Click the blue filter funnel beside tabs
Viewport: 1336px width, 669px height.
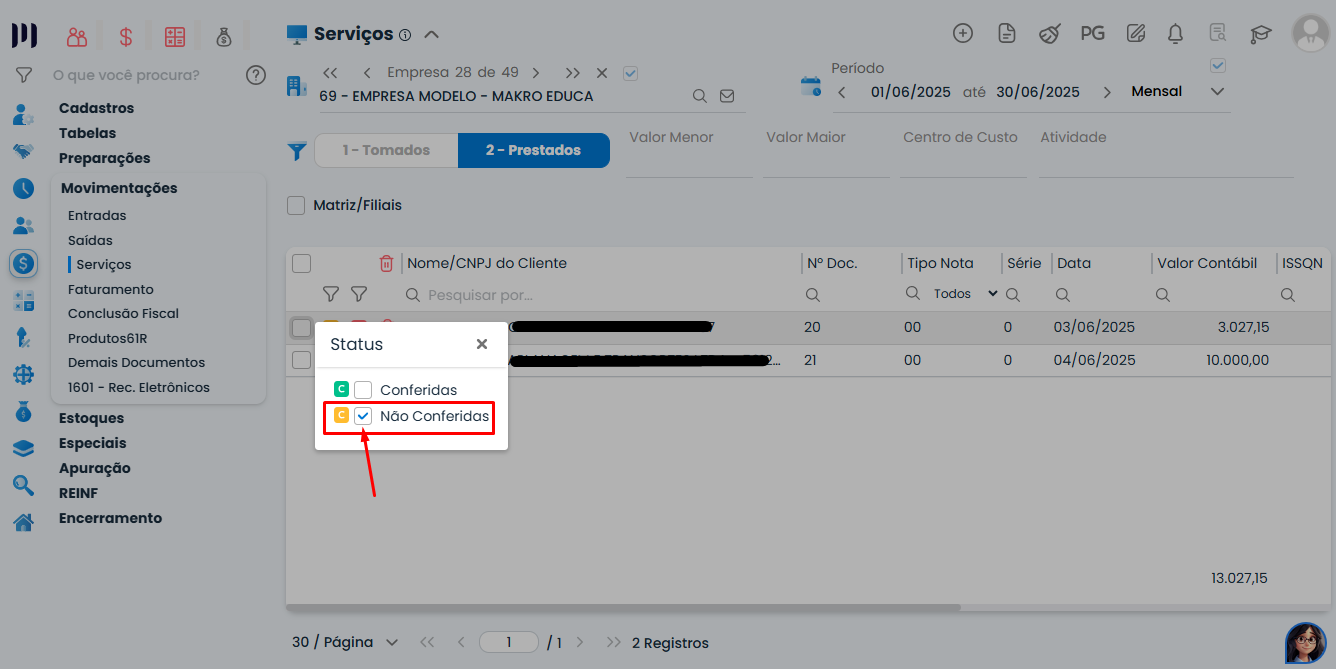point(297,151)
